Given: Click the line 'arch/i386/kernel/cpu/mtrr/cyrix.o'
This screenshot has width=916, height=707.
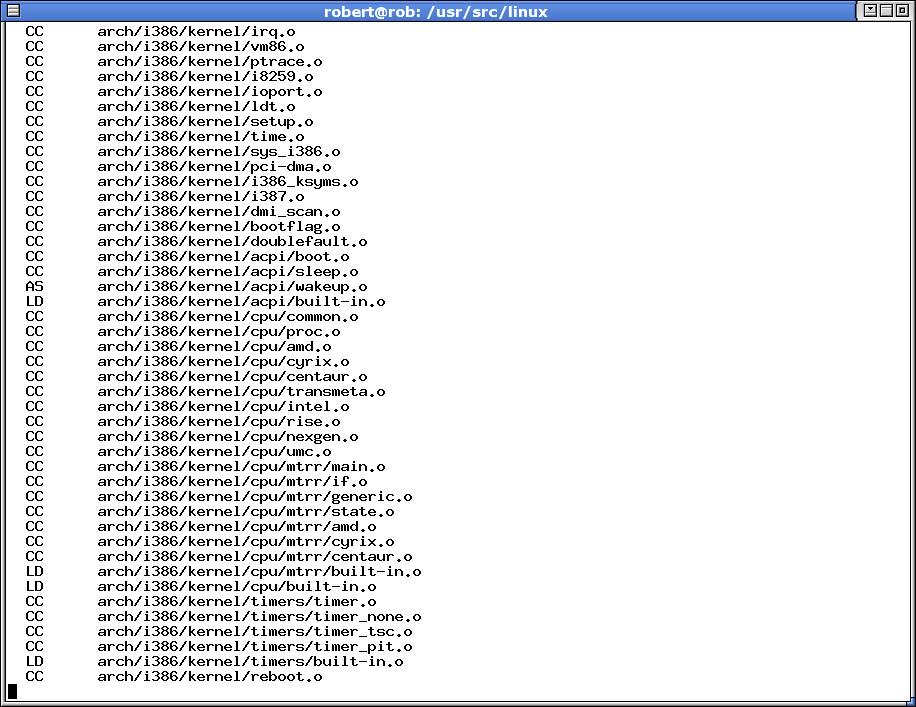Looking at the screenshot, I should (x=246, y=542).
